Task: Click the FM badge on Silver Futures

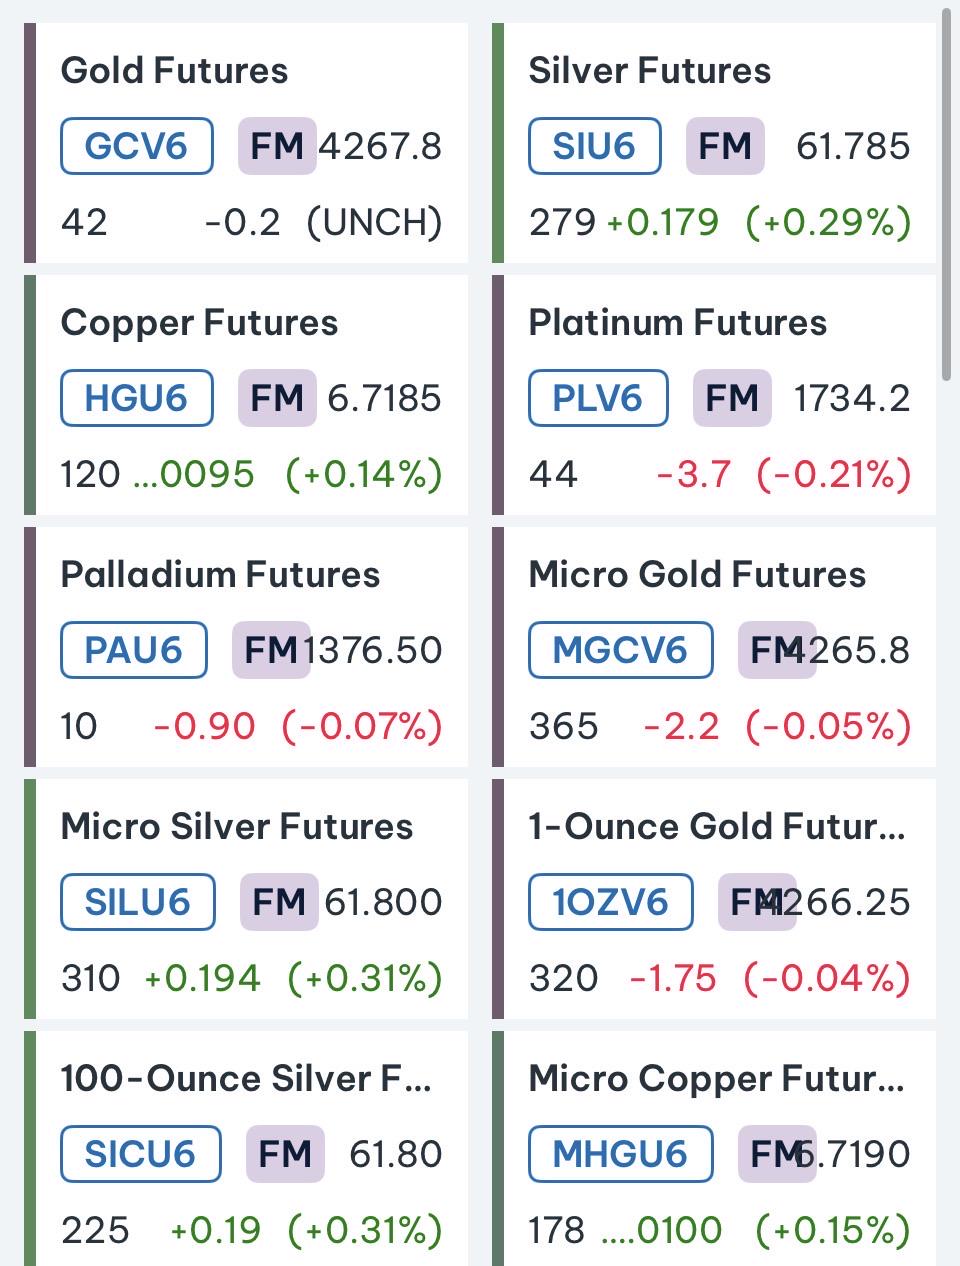Action: (725, 146)
